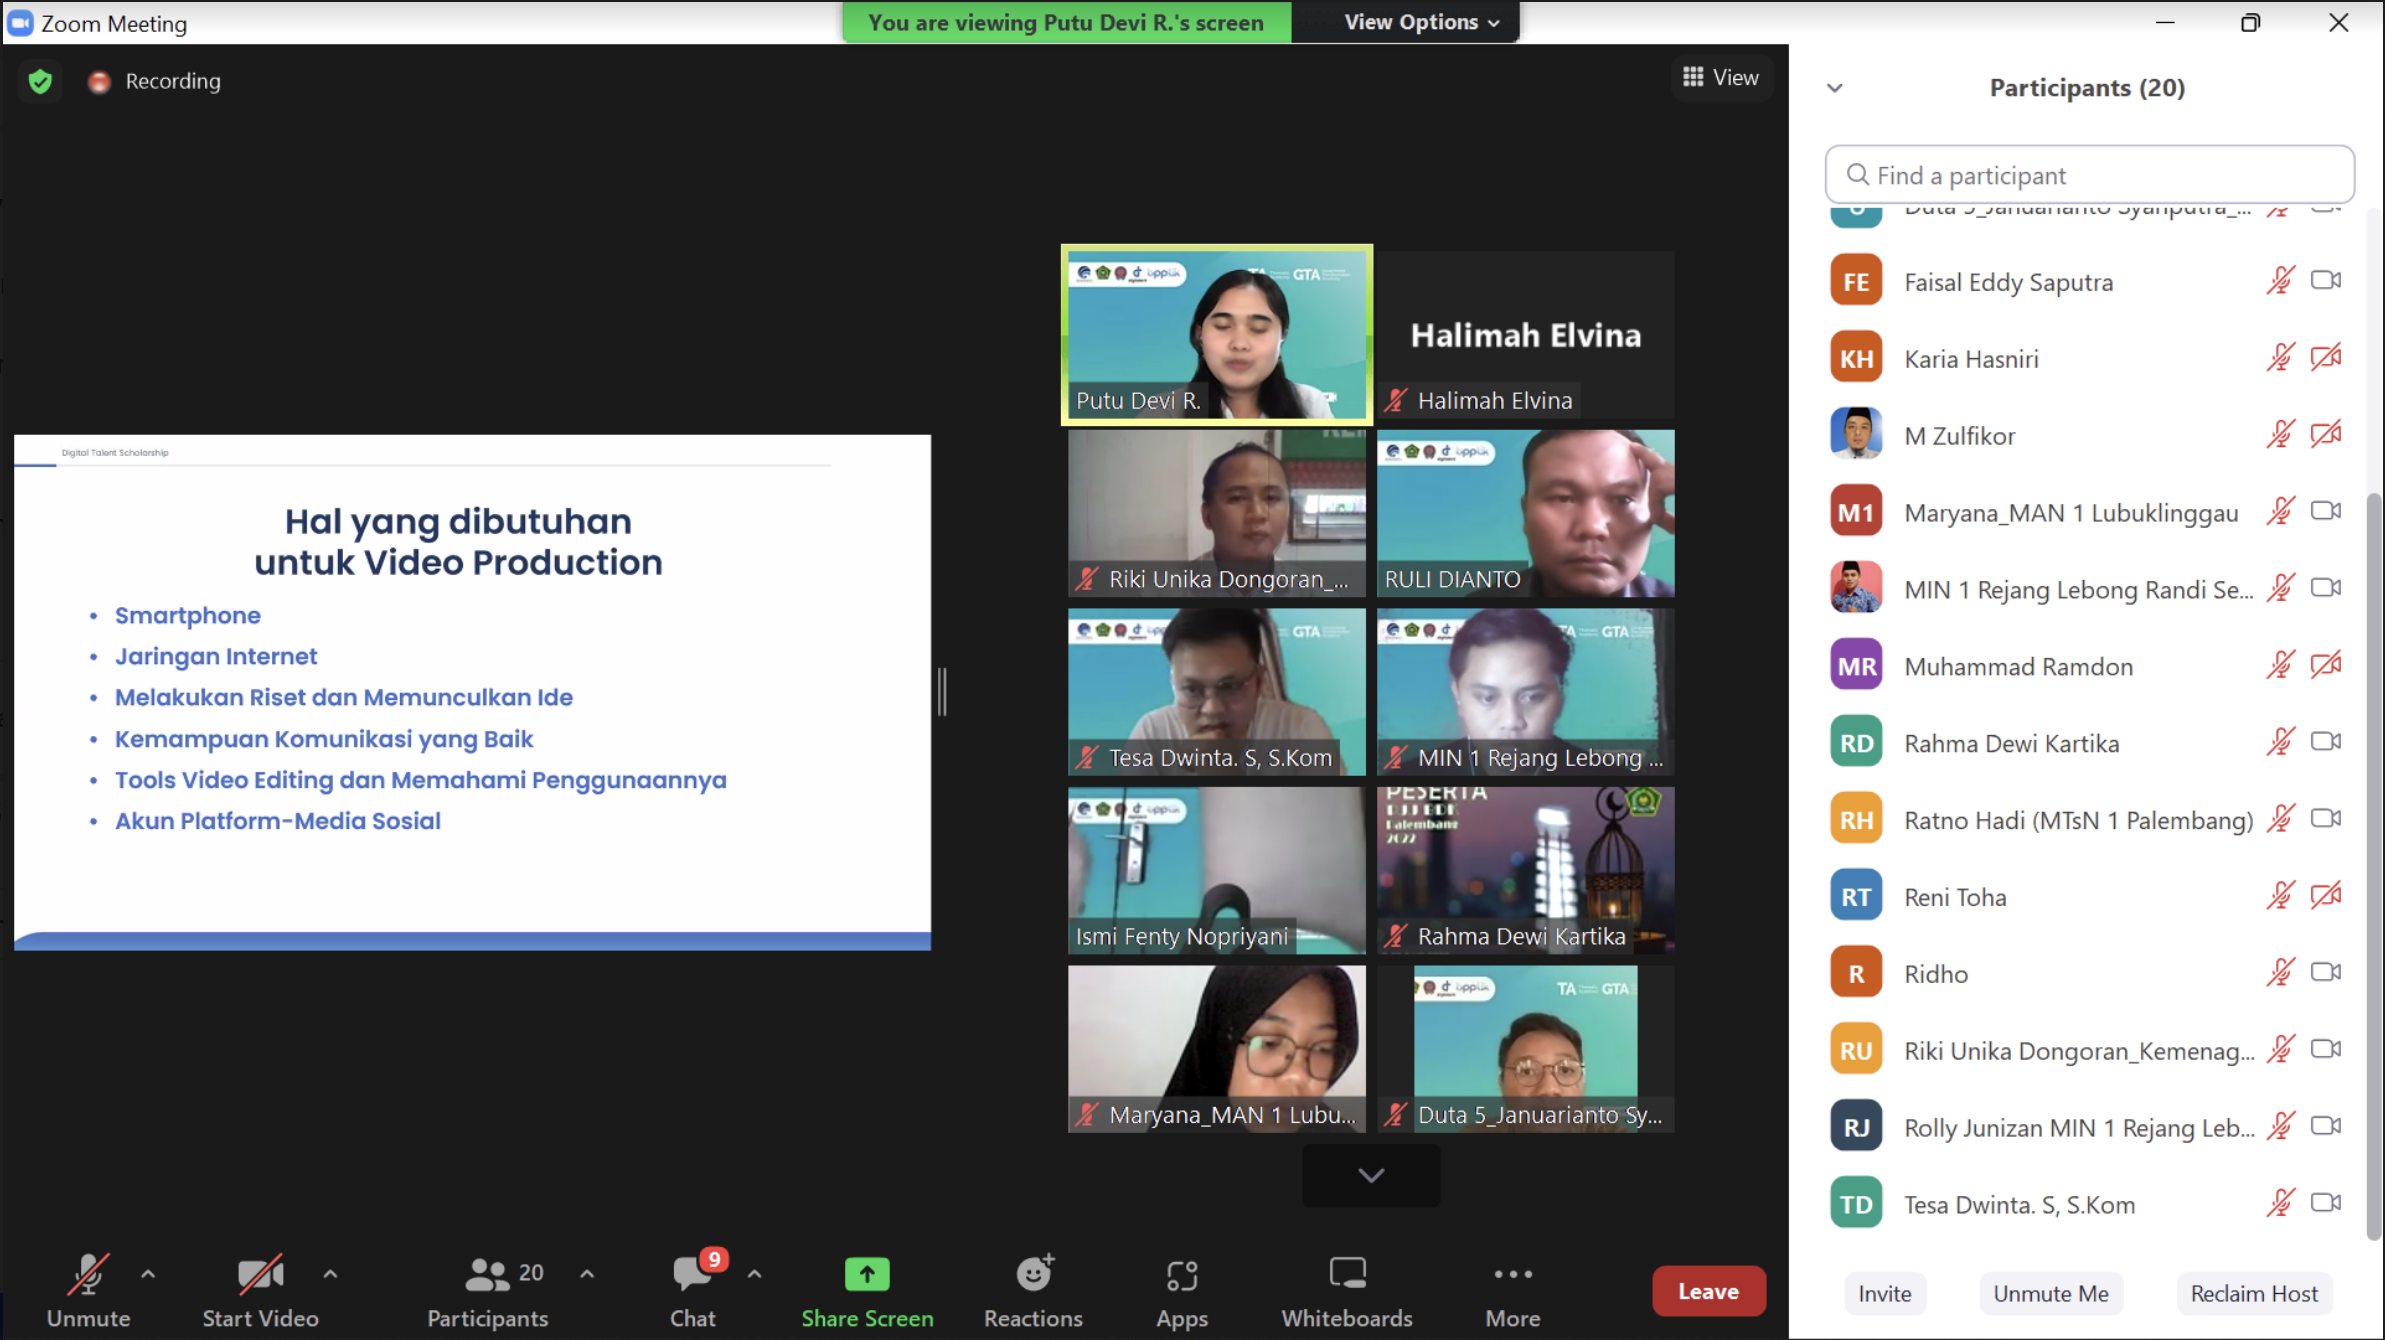Screen dimensions: 2385x1340
Task: Click the Share Screen icon
Action: (866, 1274)
